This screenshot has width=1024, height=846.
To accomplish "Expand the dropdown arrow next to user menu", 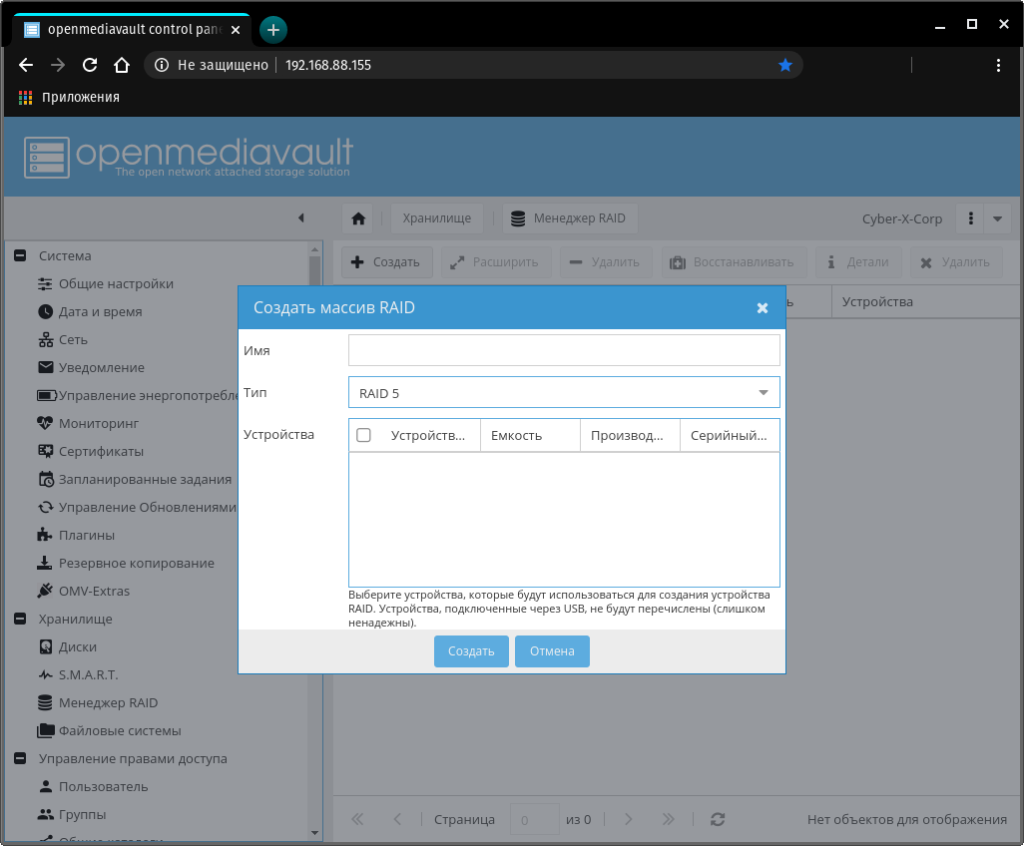I will click(x=997, y=219).
